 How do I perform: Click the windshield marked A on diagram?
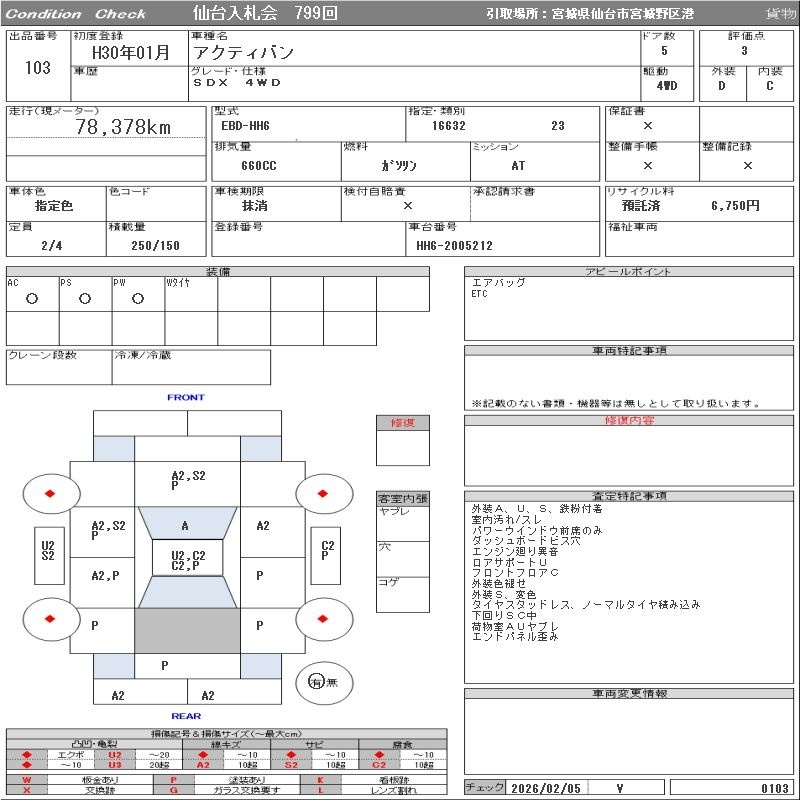[x=186, y=525]
